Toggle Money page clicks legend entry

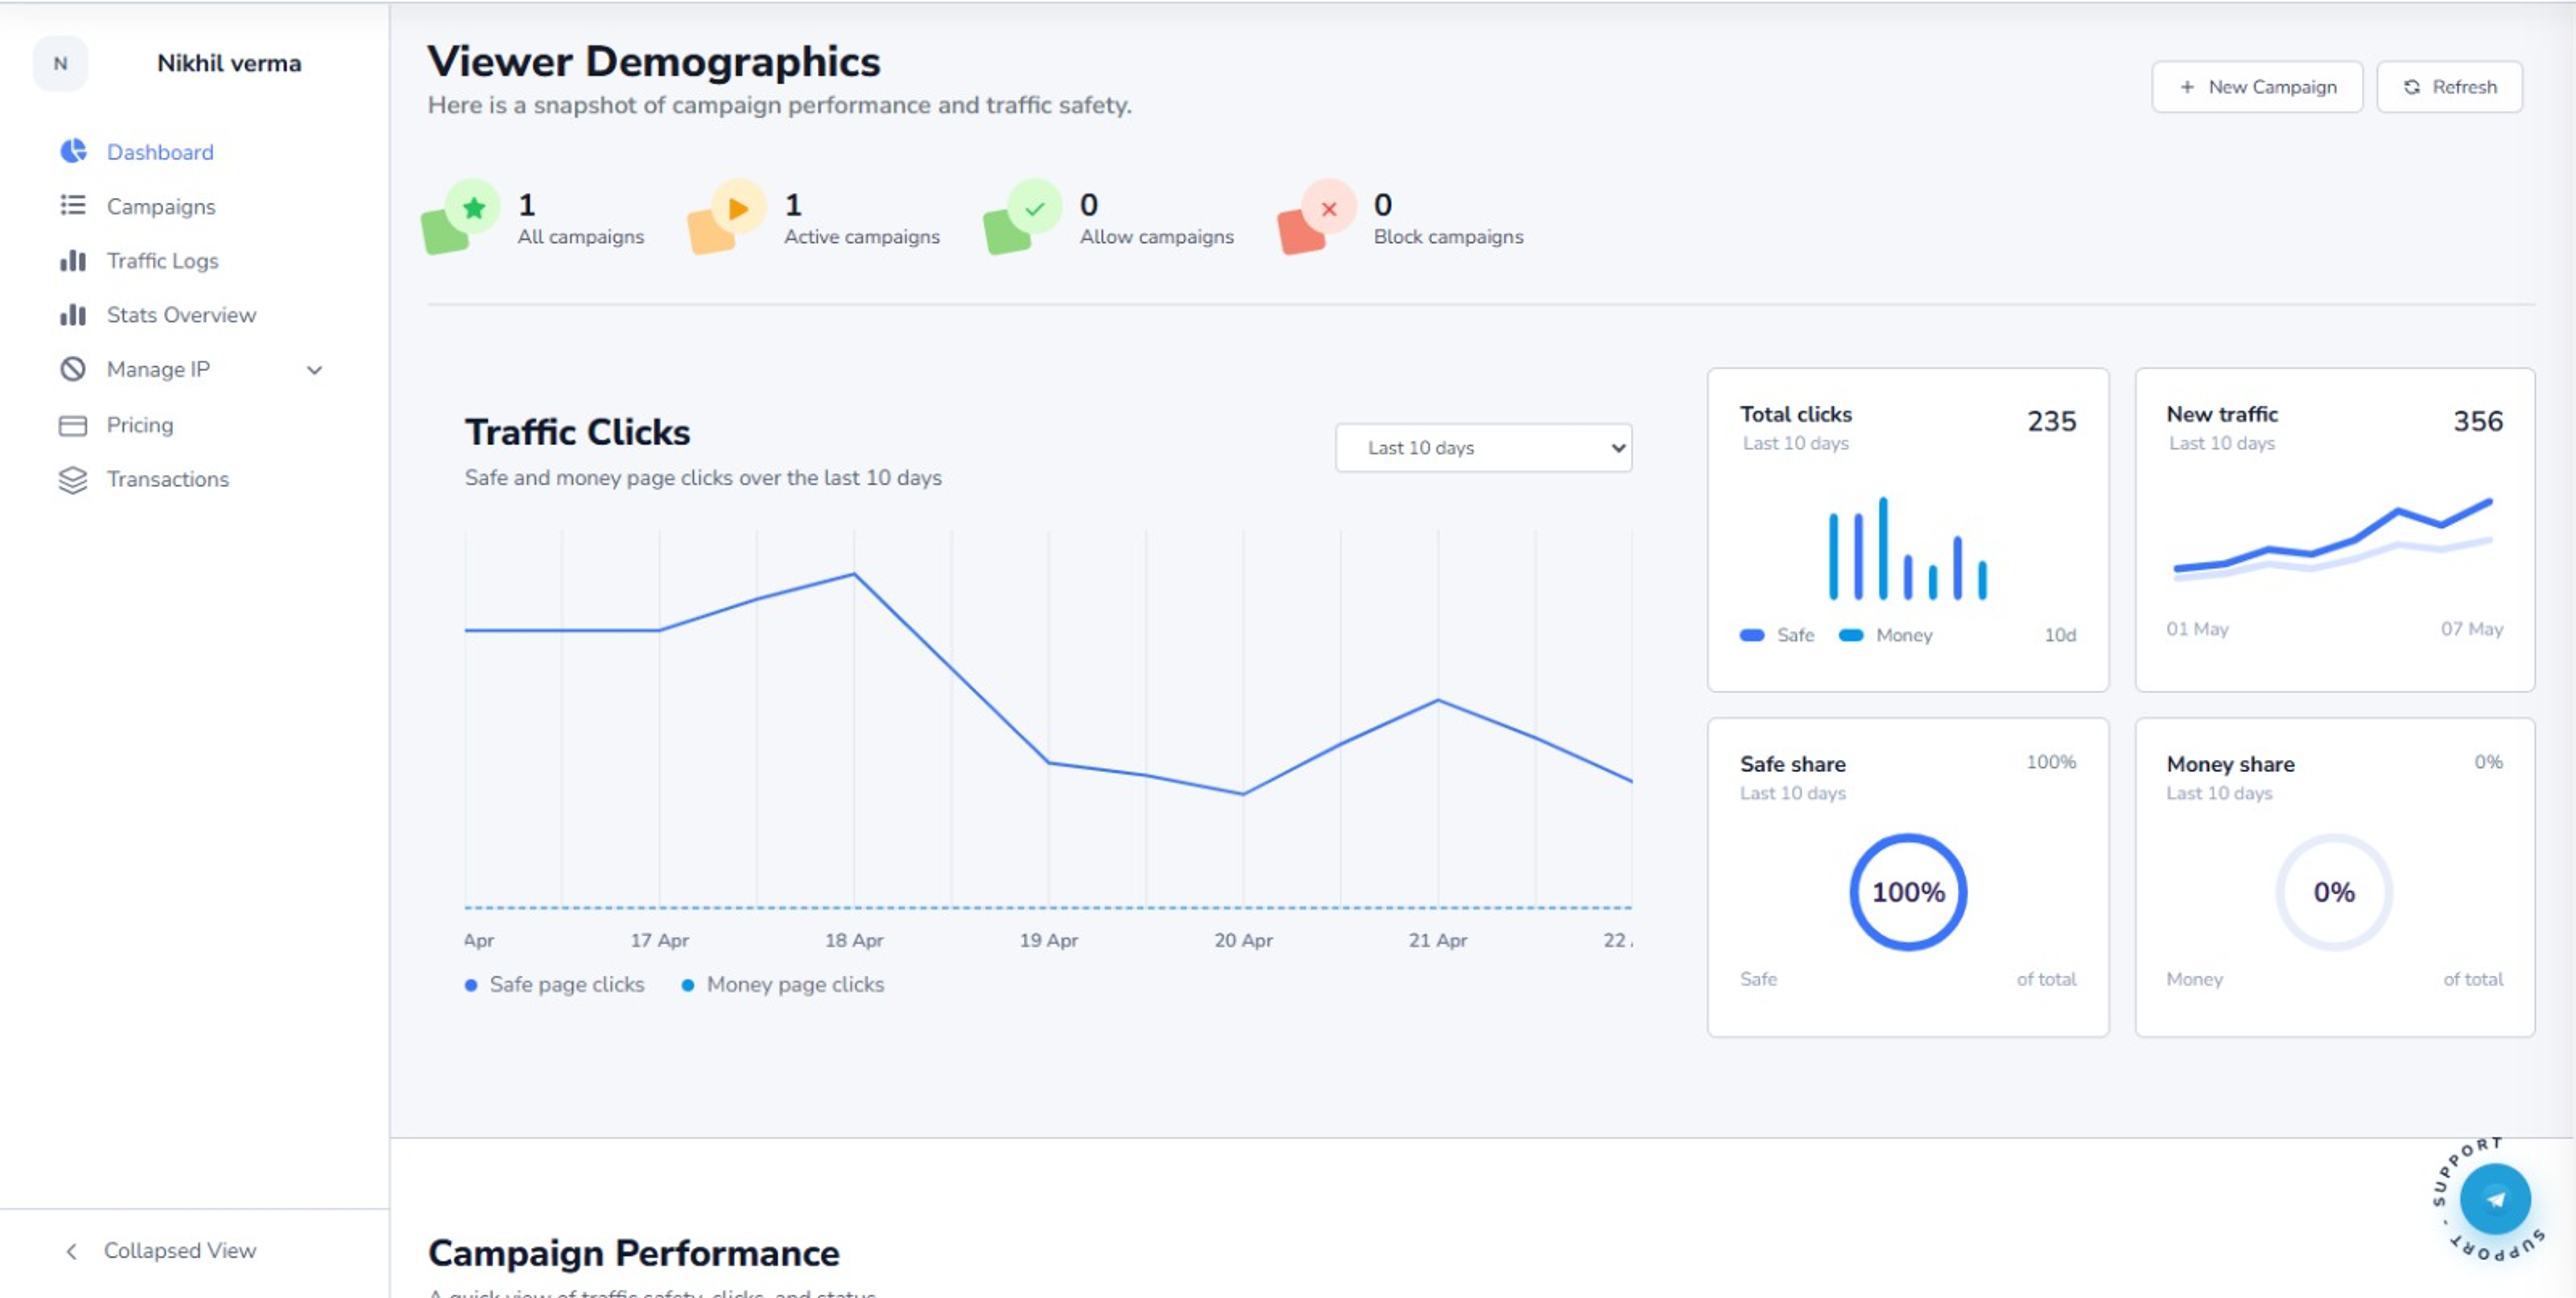click(783, 985)
